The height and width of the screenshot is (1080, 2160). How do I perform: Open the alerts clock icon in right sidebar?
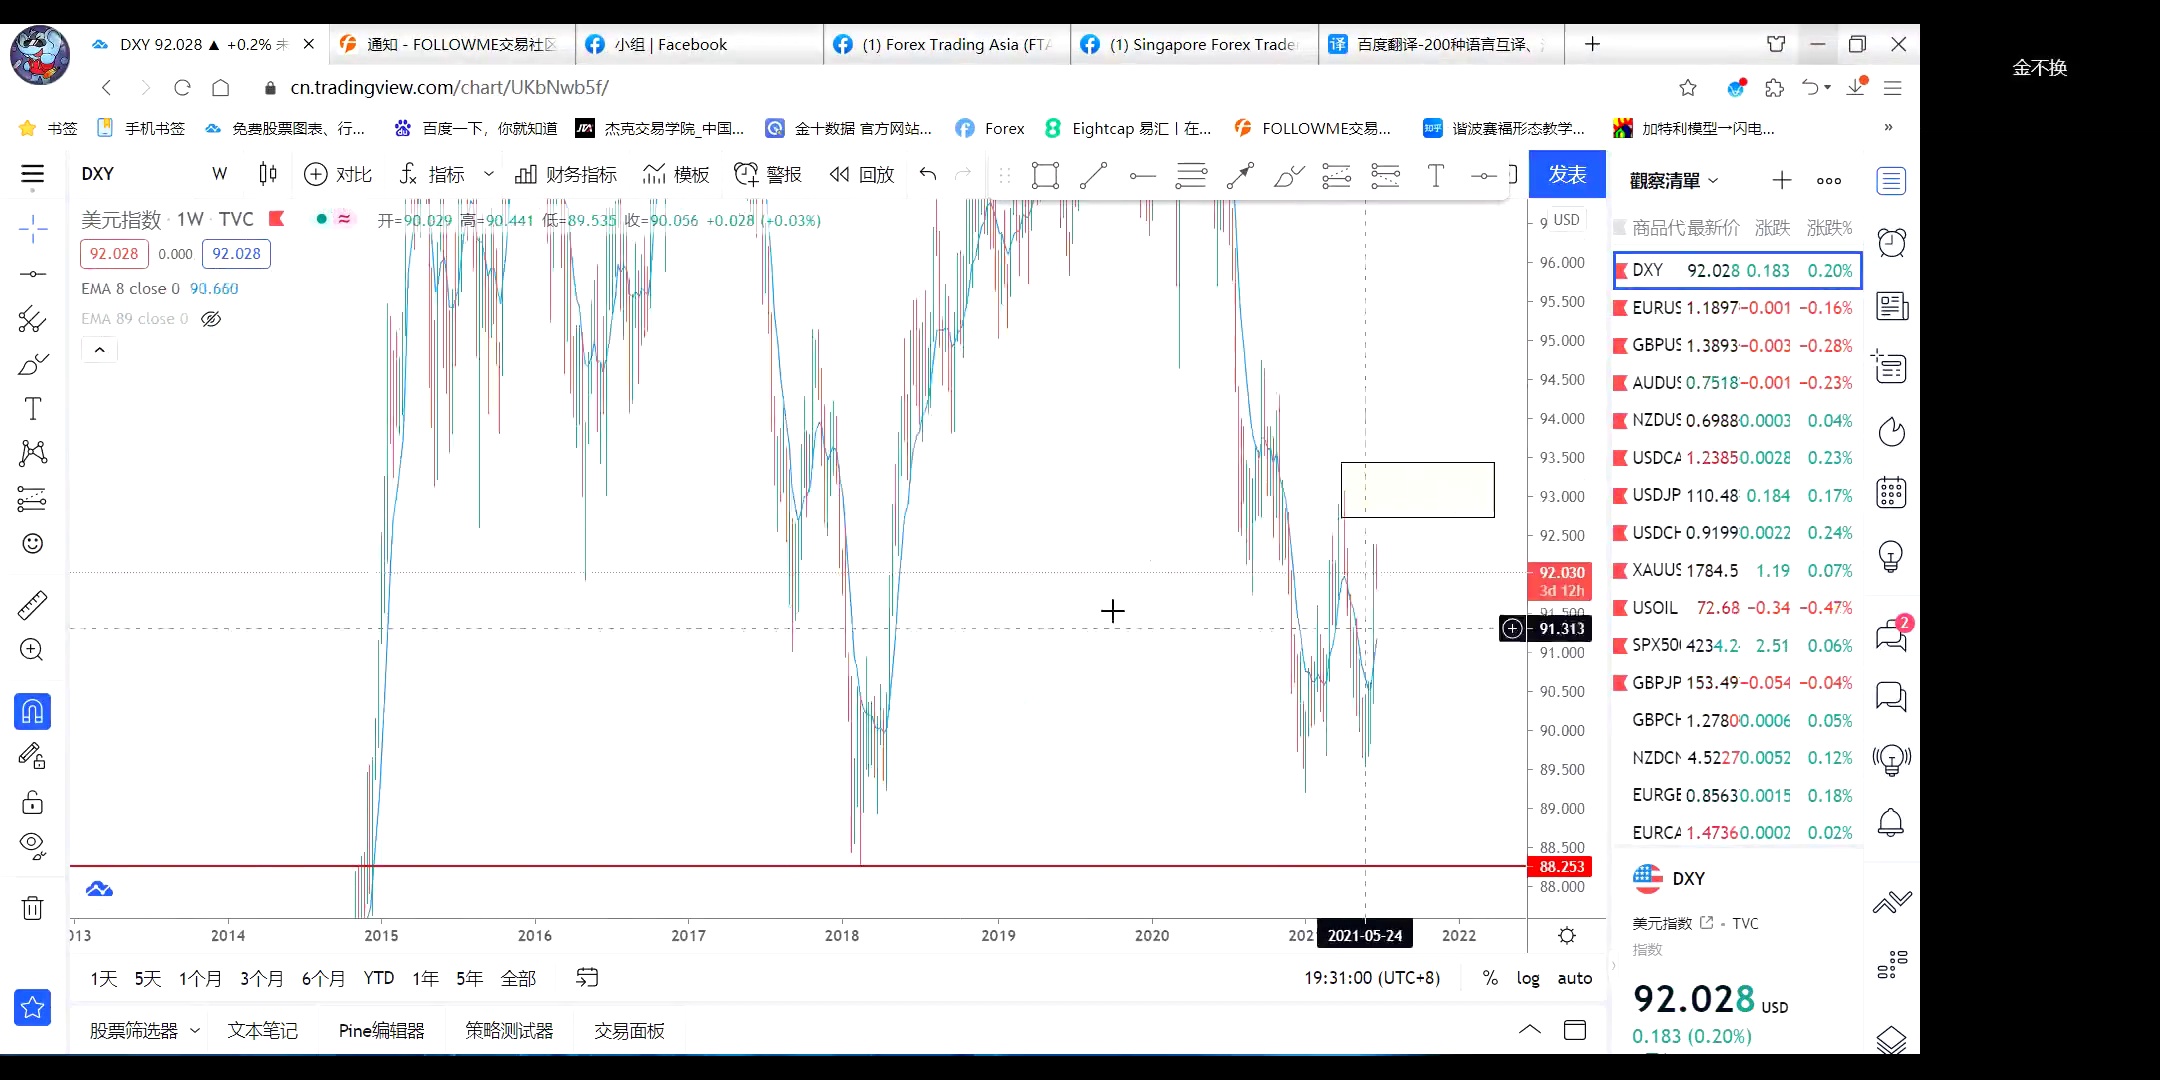pos(1891,243)
